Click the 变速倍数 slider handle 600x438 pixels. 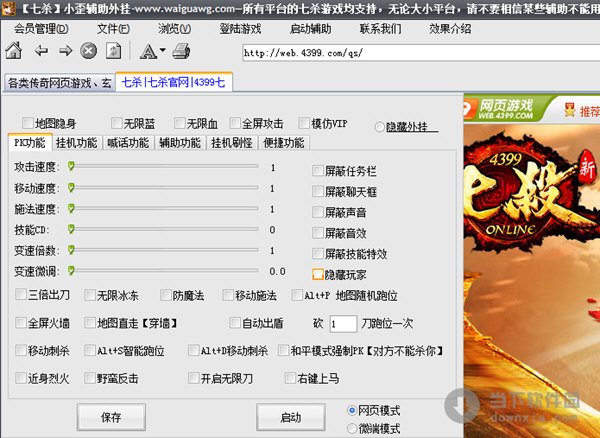[x=71, y=249]
